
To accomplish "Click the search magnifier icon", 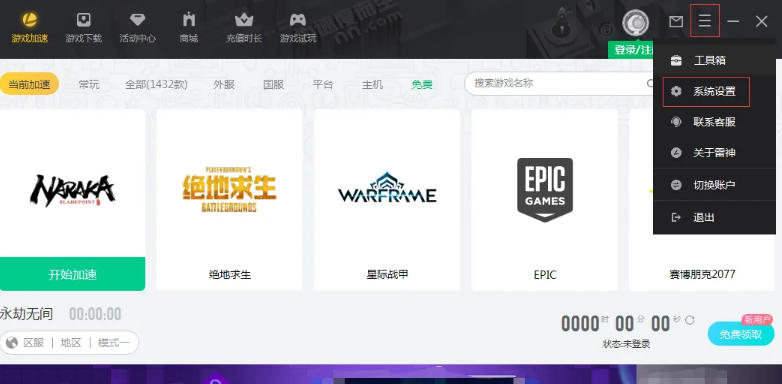I will pyautogui.click(x=649, y=83).
